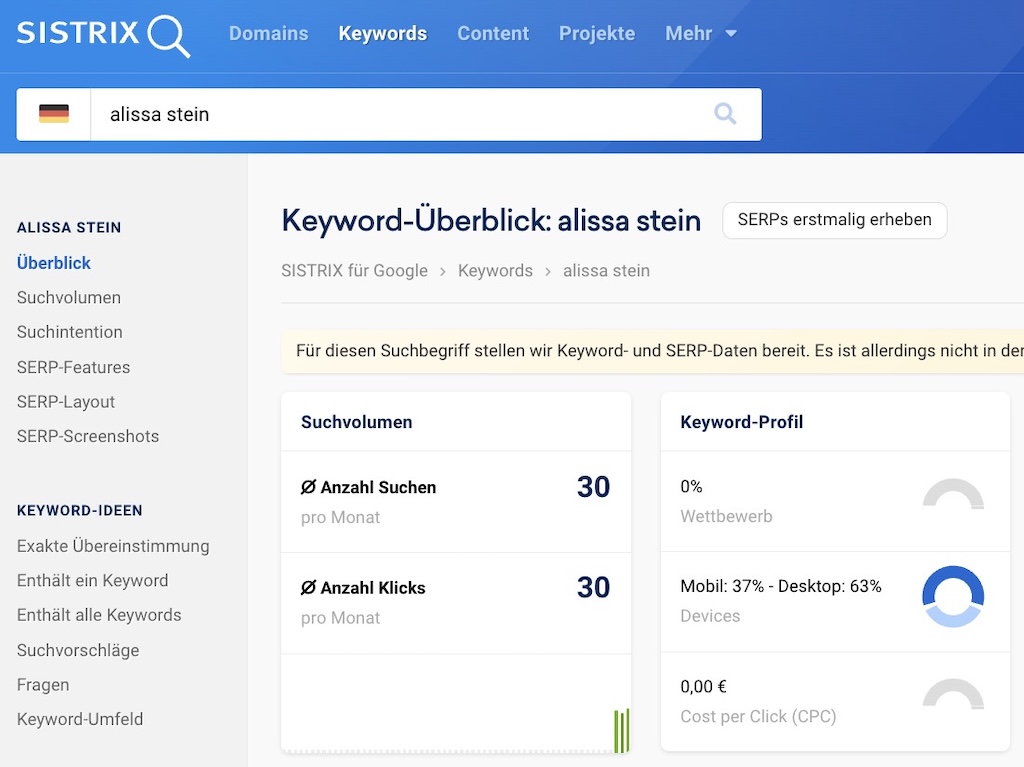
Task: Click the SISTRIX logo
Action: pyautogui.click(x=103, y=35)
